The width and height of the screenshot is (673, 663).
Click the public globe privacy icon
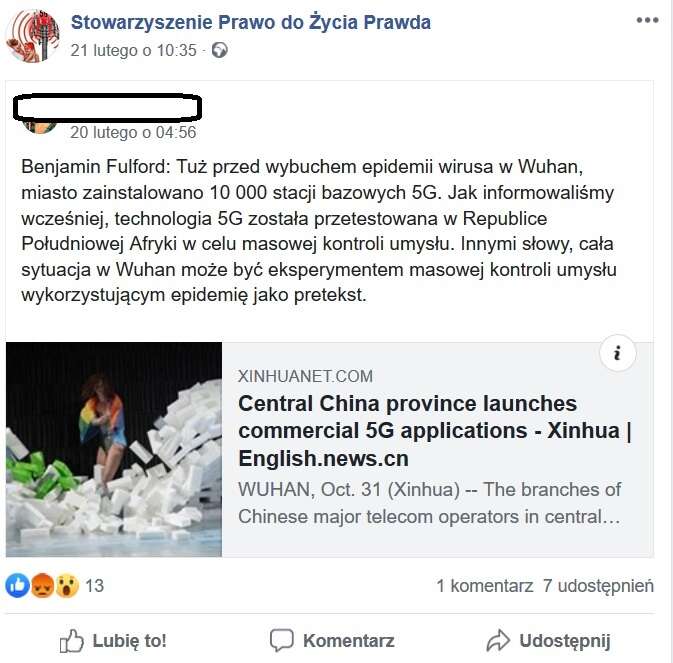point(219,50)
